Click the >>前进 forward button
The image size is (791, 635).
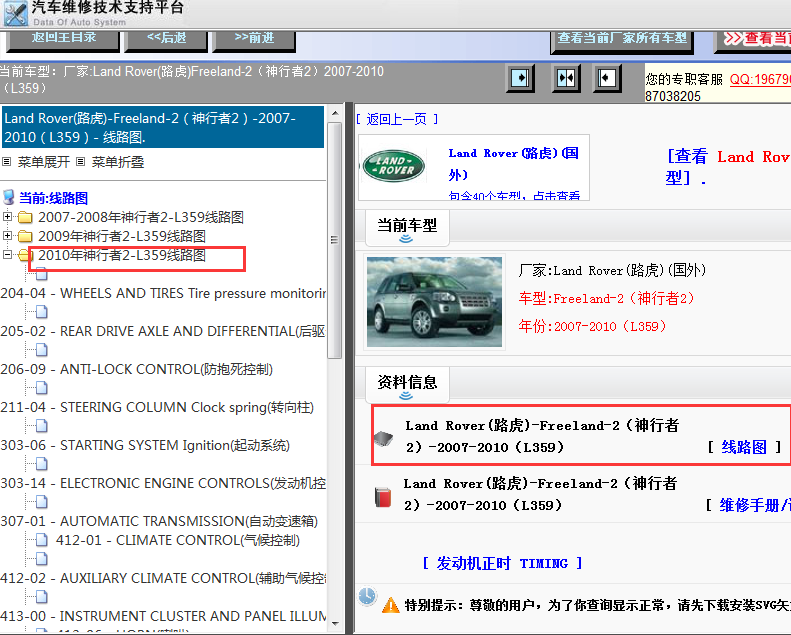(254, 39)
